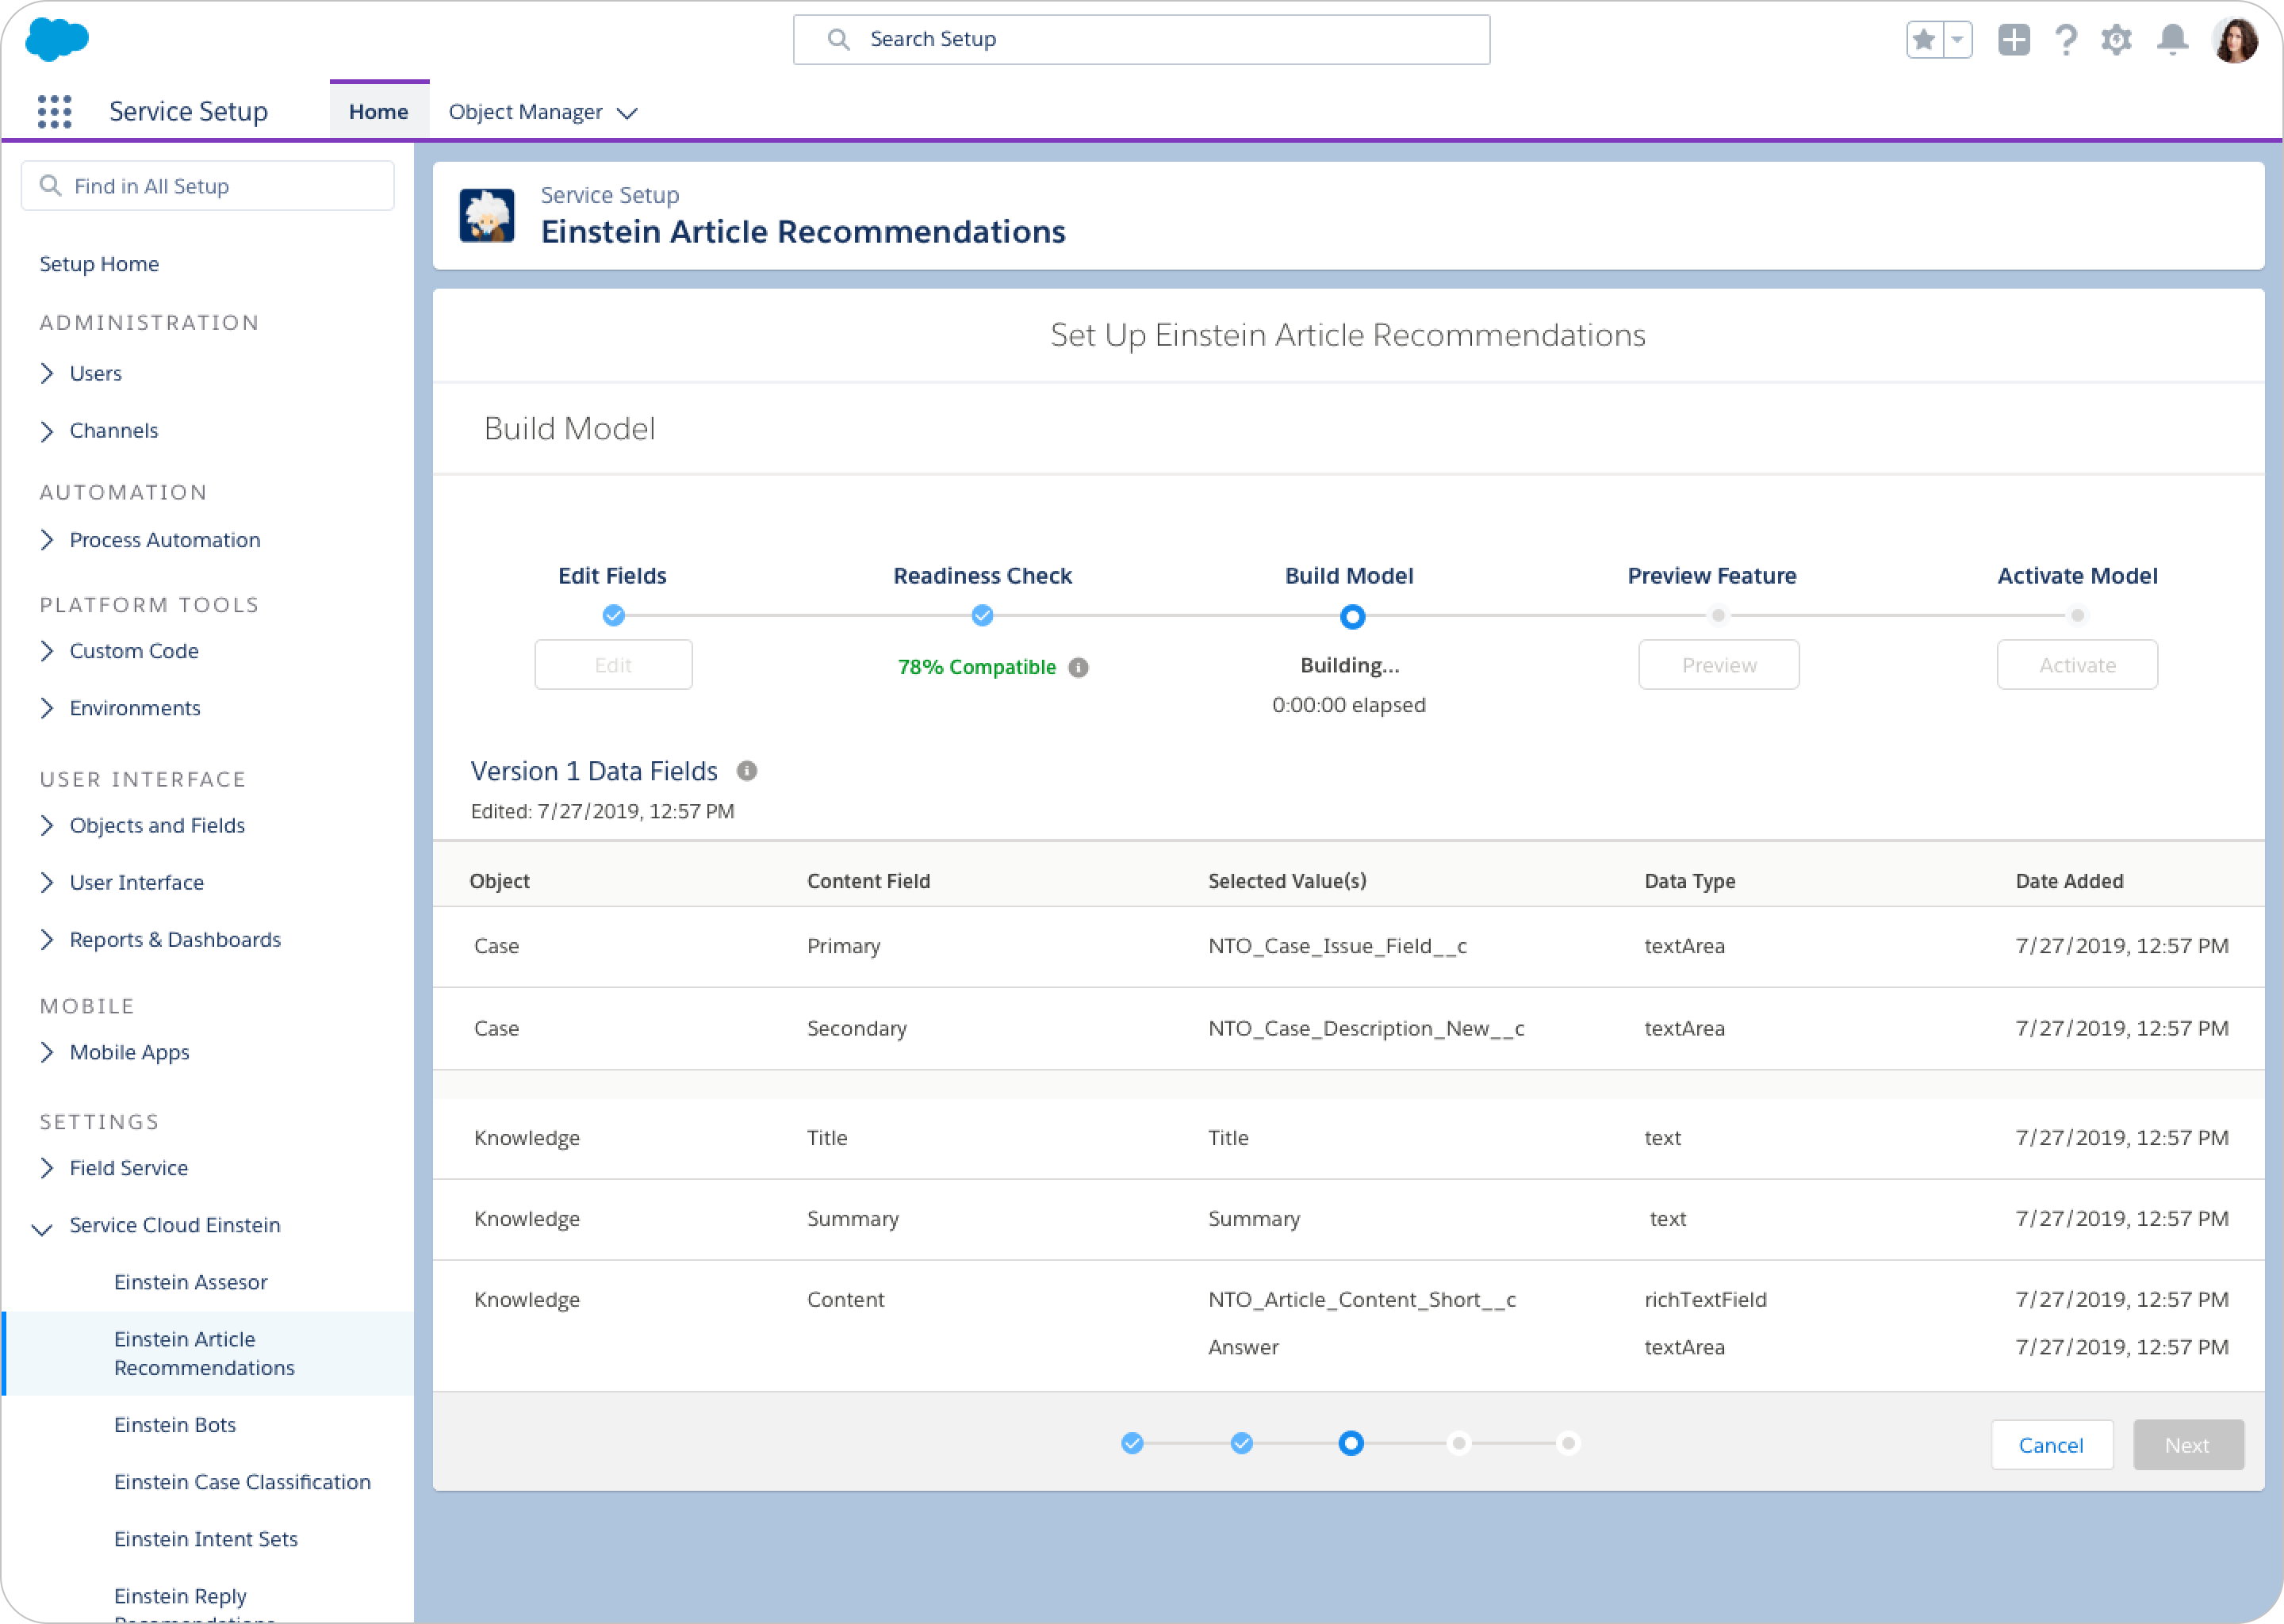Click the active third footer progress dot
The width and height of the screenshot is (2284, 1624).
[1350, 1443]
